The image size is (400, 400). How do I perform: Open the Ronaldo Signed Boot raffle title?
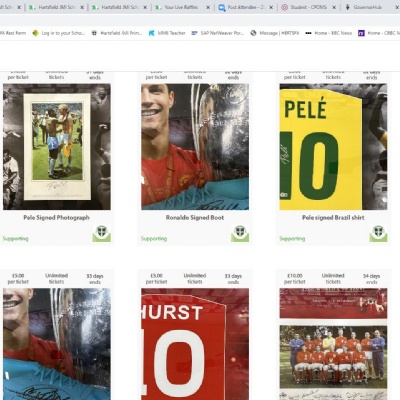[x=195, y=218]
